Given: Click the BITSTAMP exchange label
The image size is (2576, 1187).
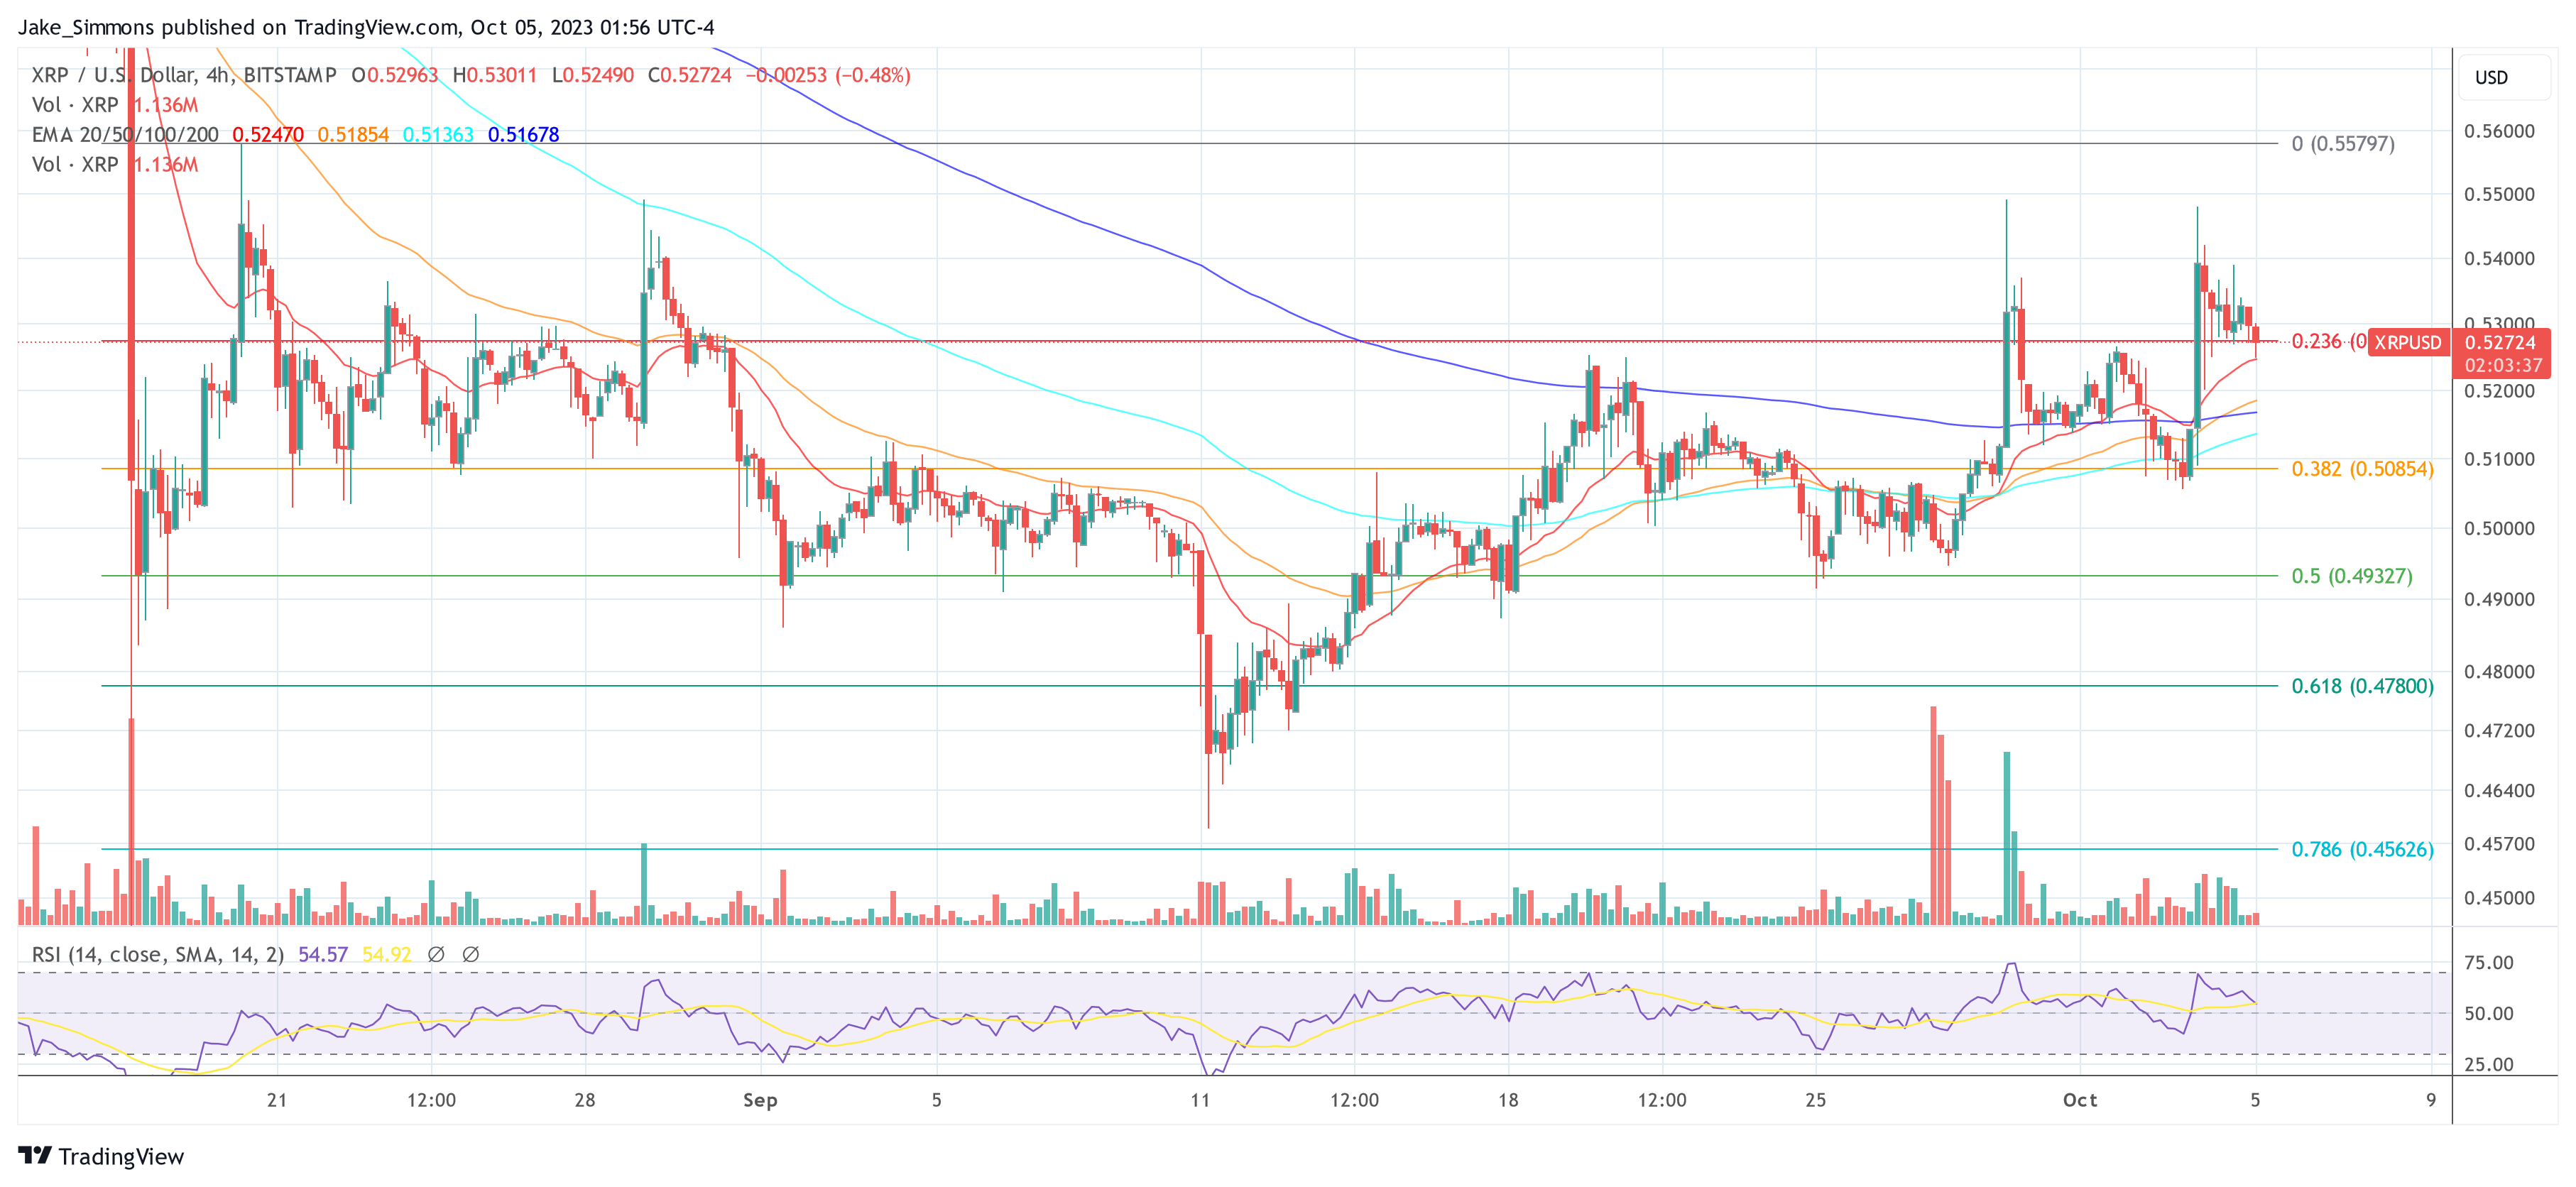Looking at the screenshot, I should [x=290, y=75].
